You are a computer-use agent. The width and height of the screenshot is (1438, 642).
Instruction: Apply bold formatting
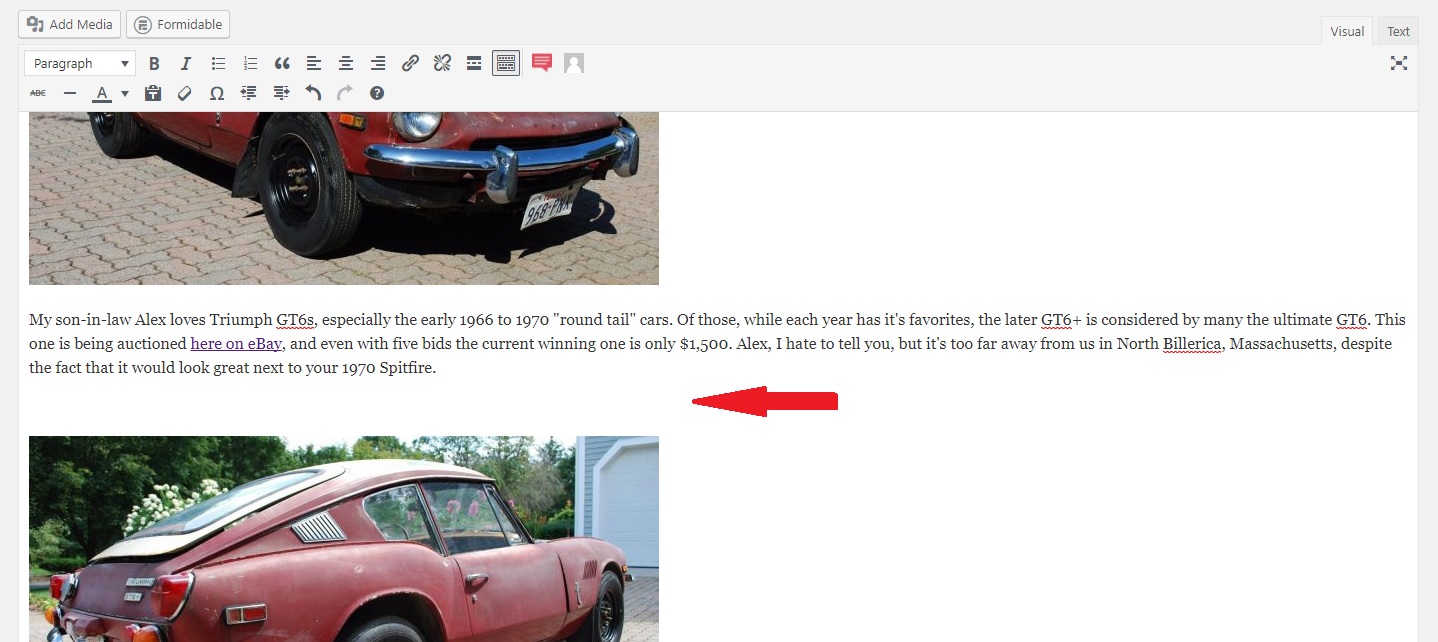[154, 63]
